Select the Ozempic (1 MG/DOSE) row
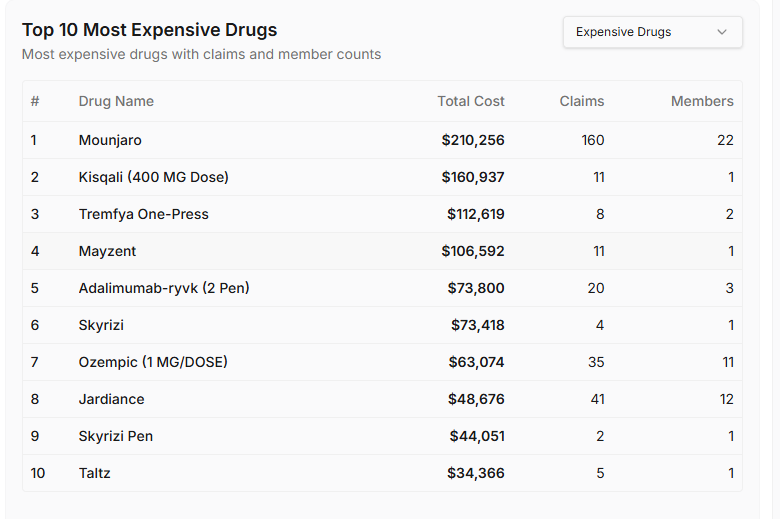The height and width of the screenshot is (519, 780). [x=153, y=362]
